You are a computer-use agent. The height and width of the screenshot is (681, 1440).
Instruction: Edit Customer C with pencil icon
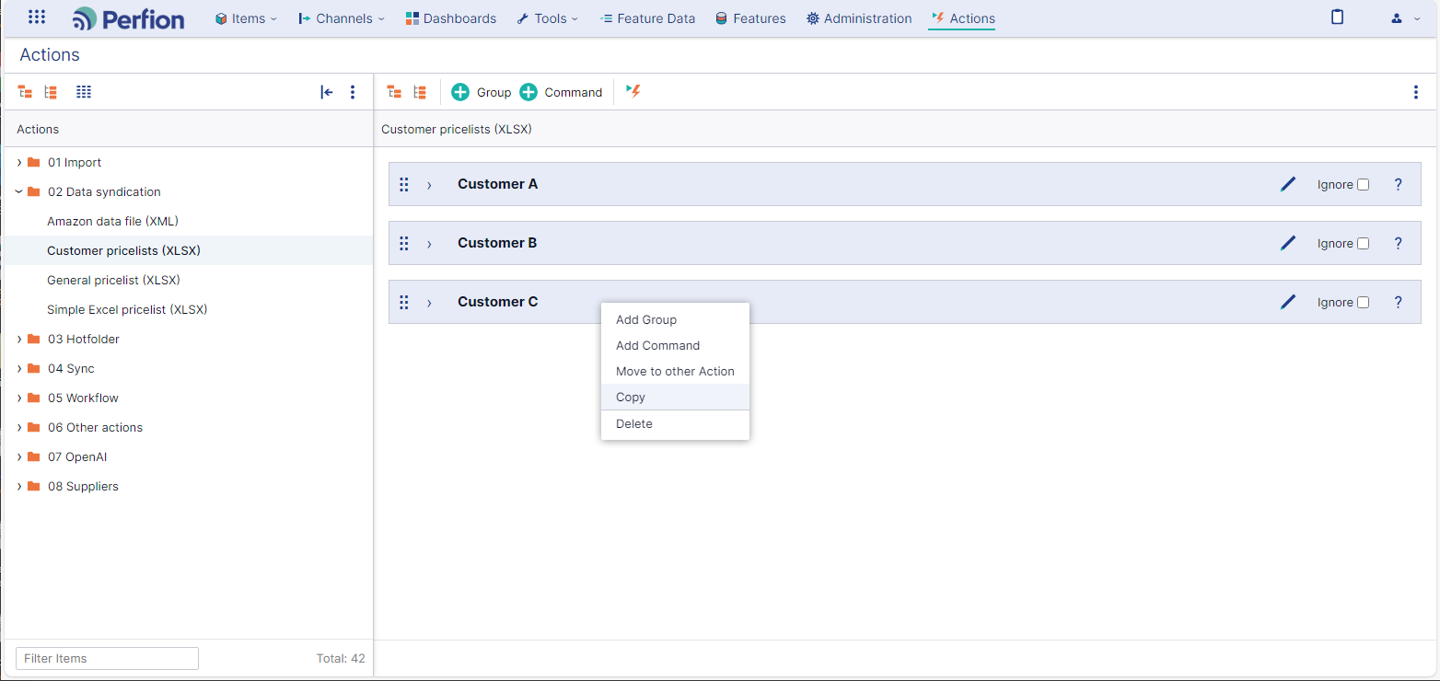(x=1288, y=302)
